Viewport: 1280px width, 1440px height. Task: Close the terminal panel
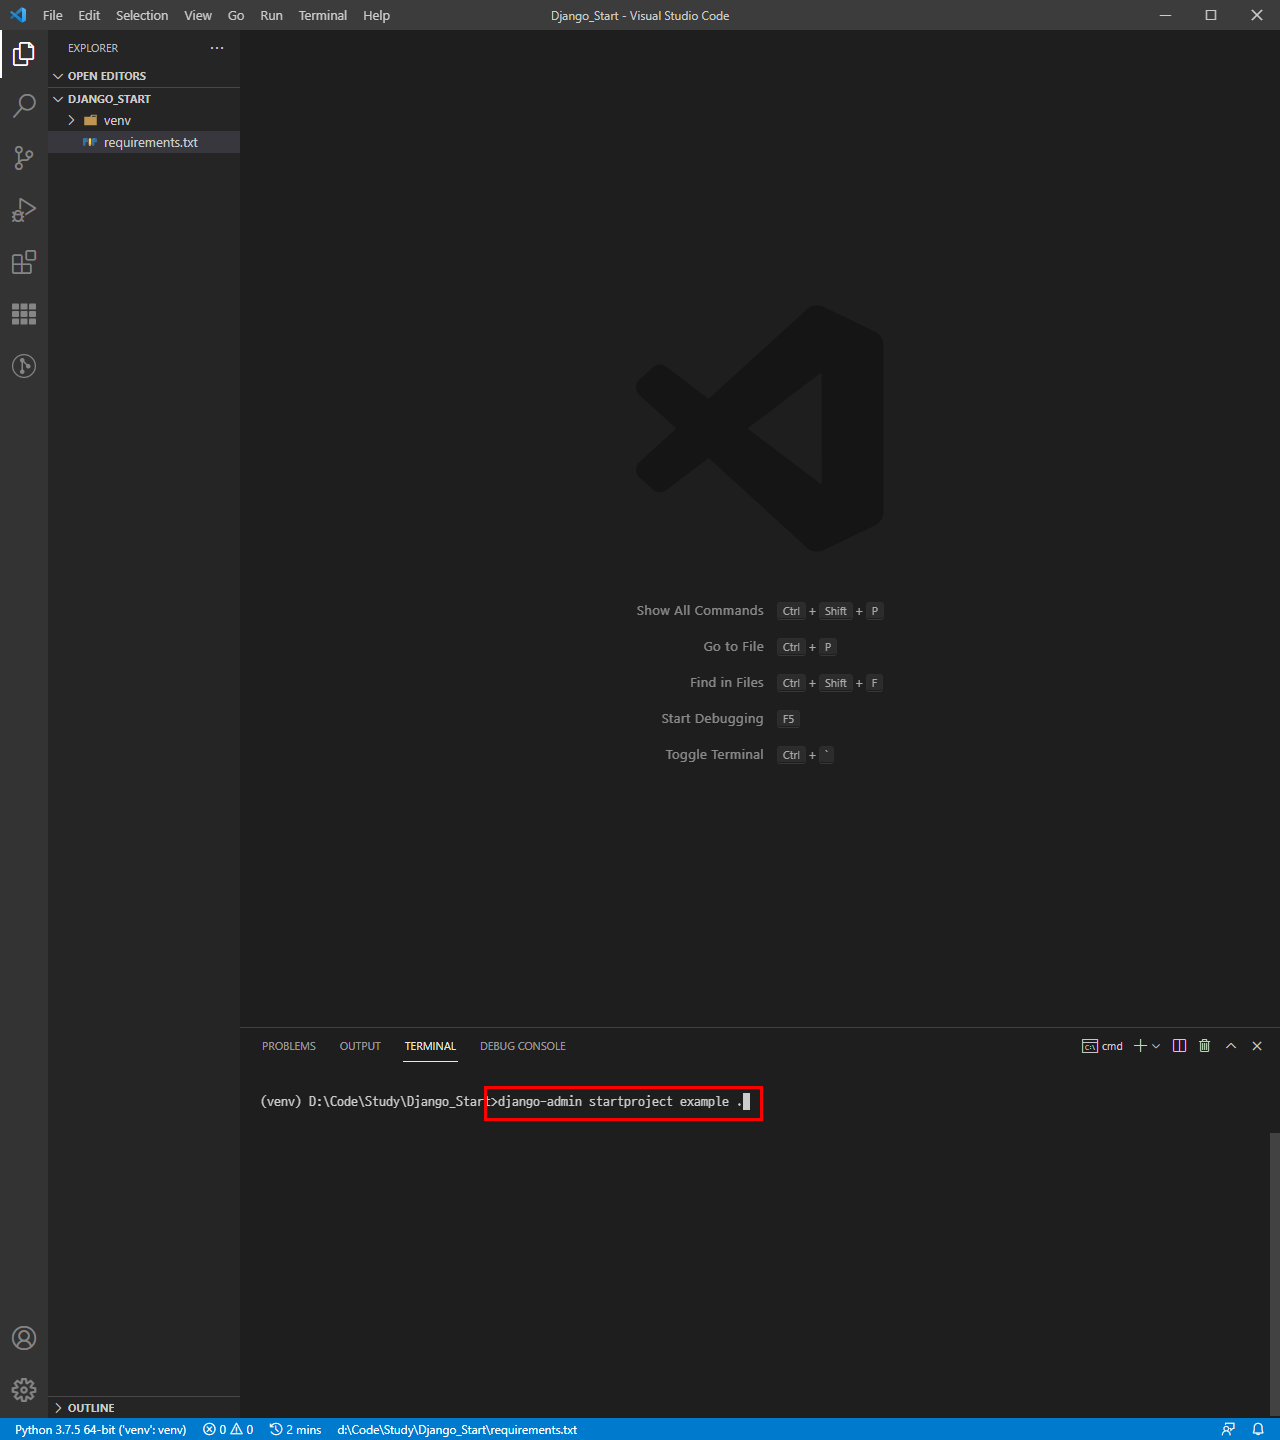pyautogui.click(x=1257, y=1046)
